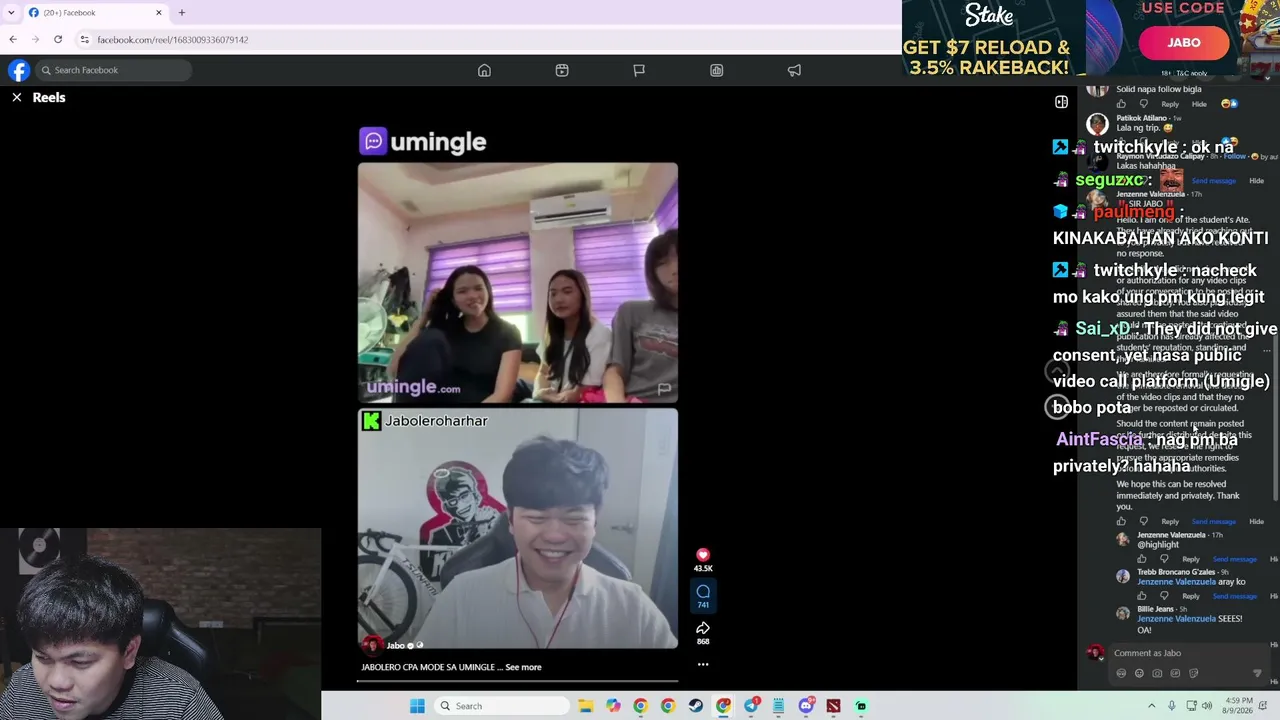Image resolution: width=1280 pixels, height=720 pixels.
Task: Add a GIF to the comment
Action: point(1175,673)
